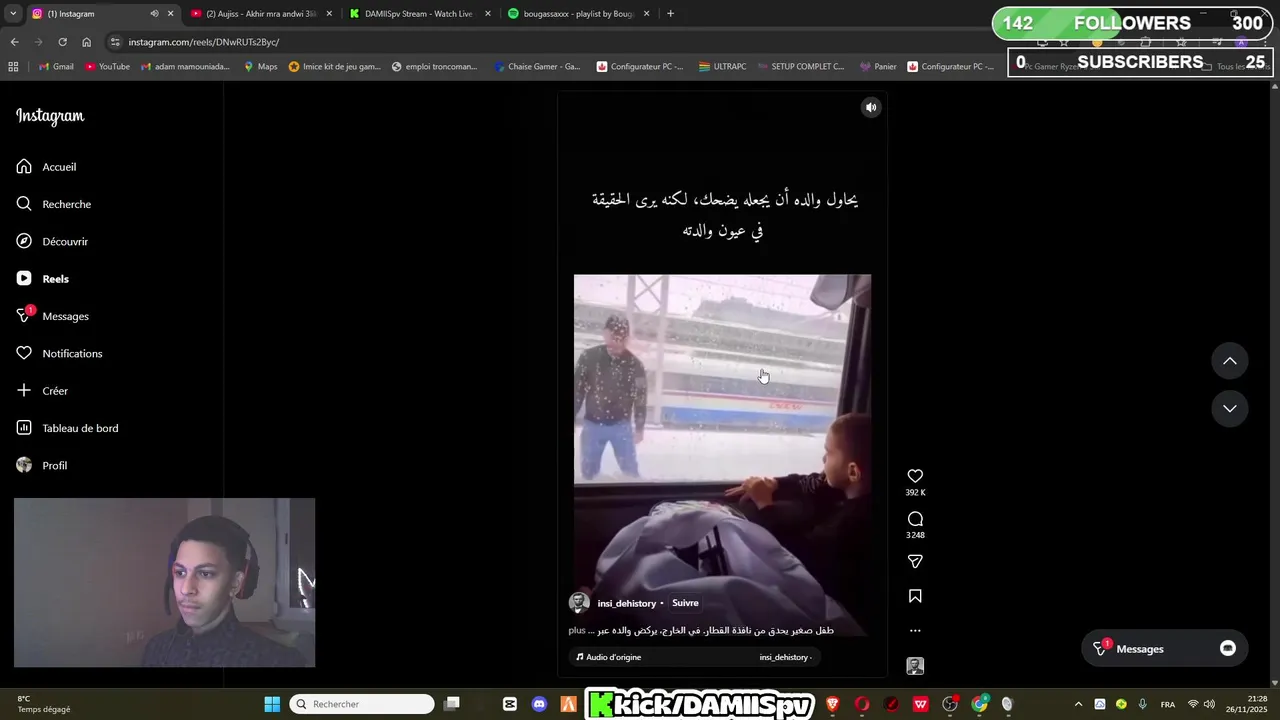The image size is (1280, 720).
Task: Go to Découvrir explore page
Action: coord(52,241)
